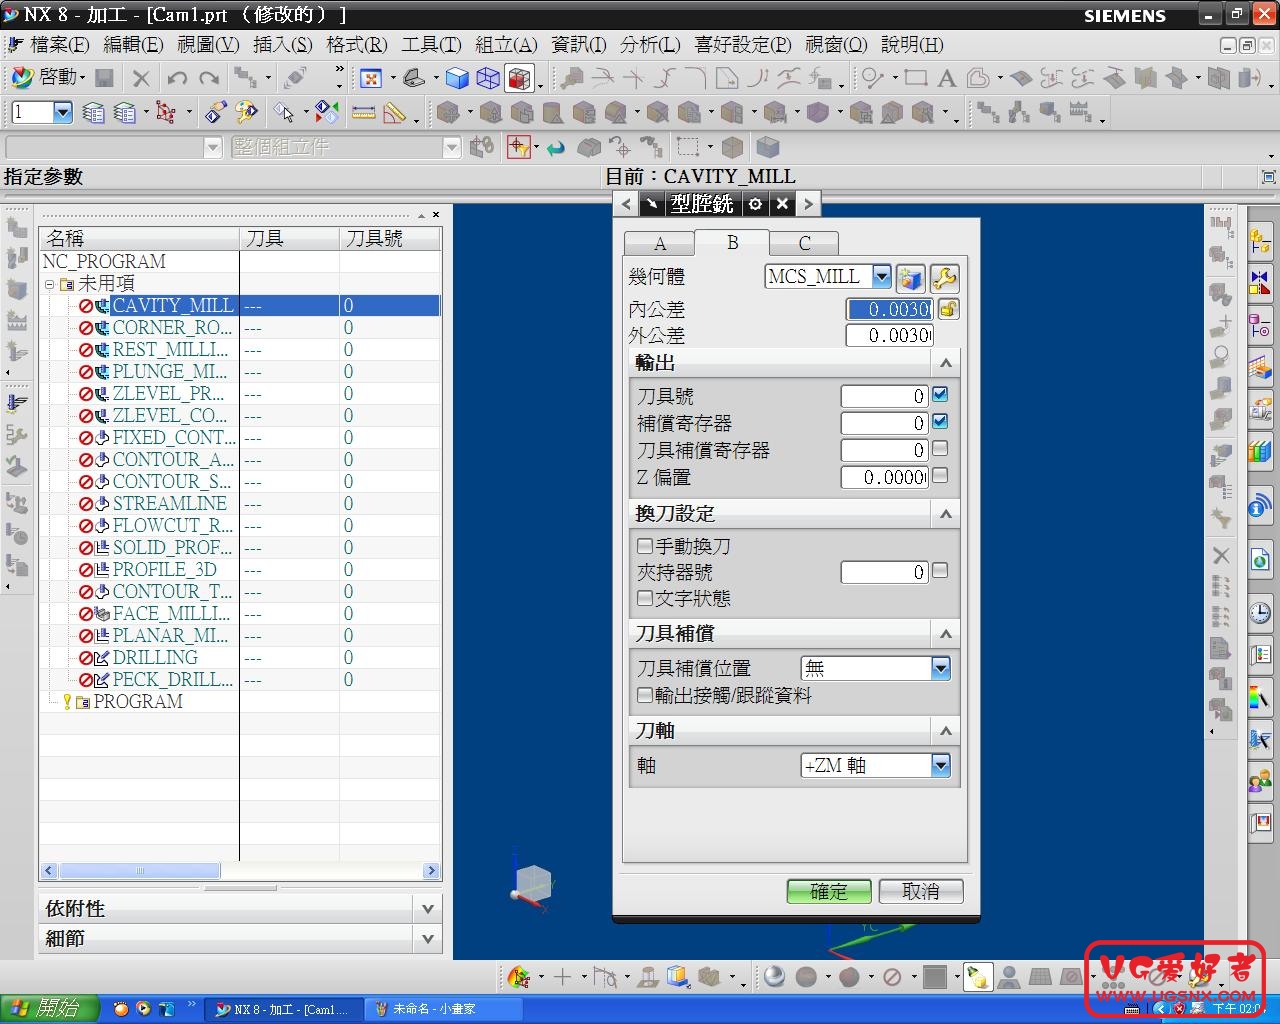Click the roles people icon in right sidebar
This screenshot has width=1280, height=1024.
(1259, 780)
